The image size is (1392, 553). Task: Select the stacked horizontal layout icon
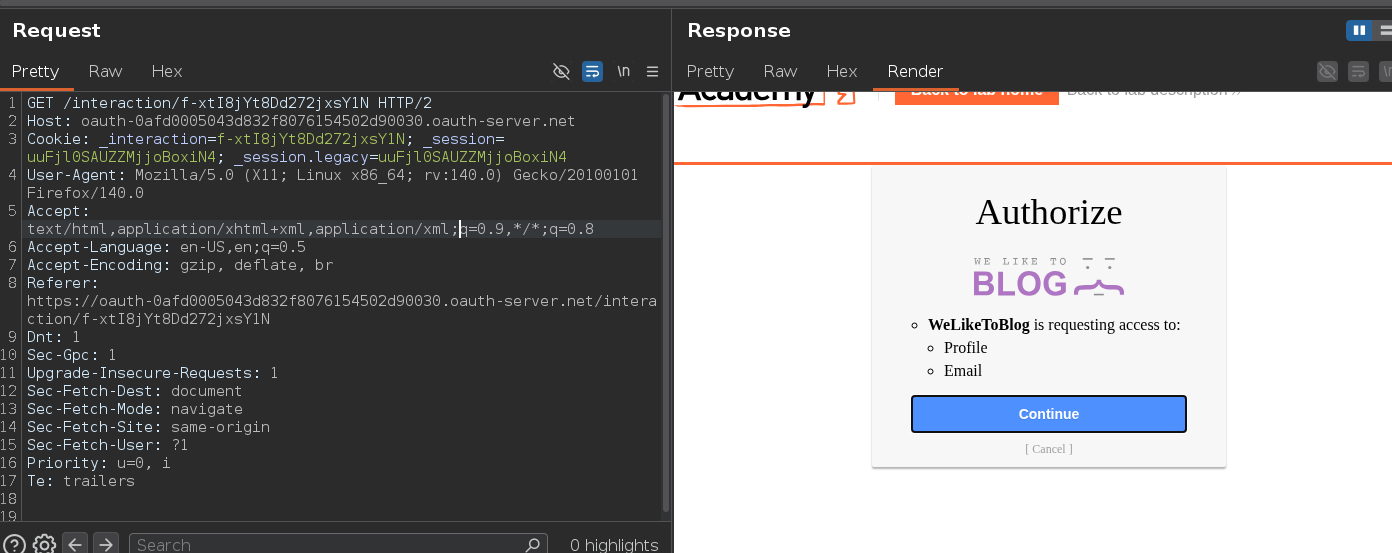(1384, 30)
